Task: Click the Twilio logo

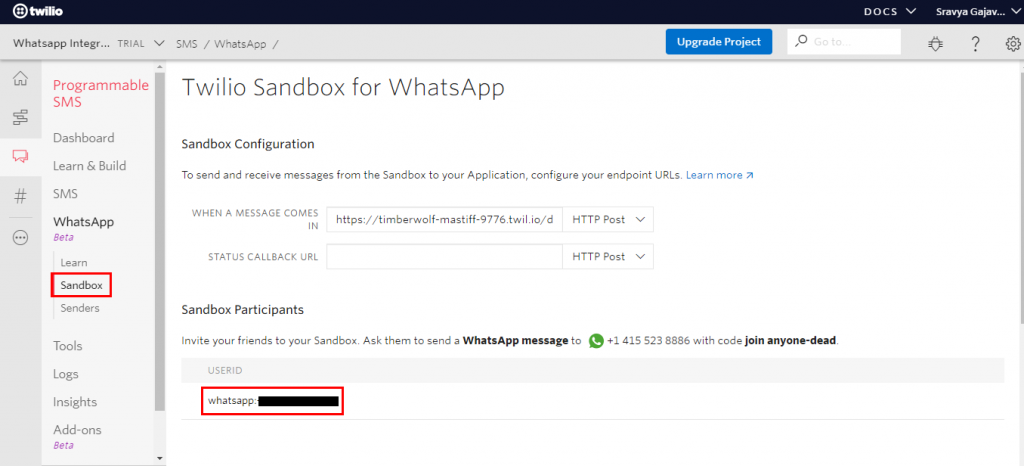Action: click(x=38, y=11)
